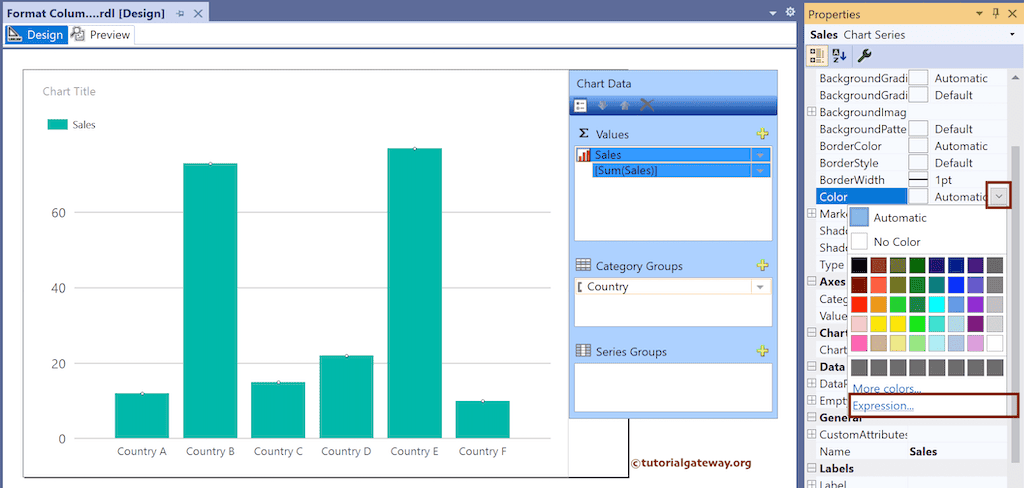Viewport: 1024px width, 488px height.
Task: Switch to the Preview tab
Action: click(x=101, y=35)
